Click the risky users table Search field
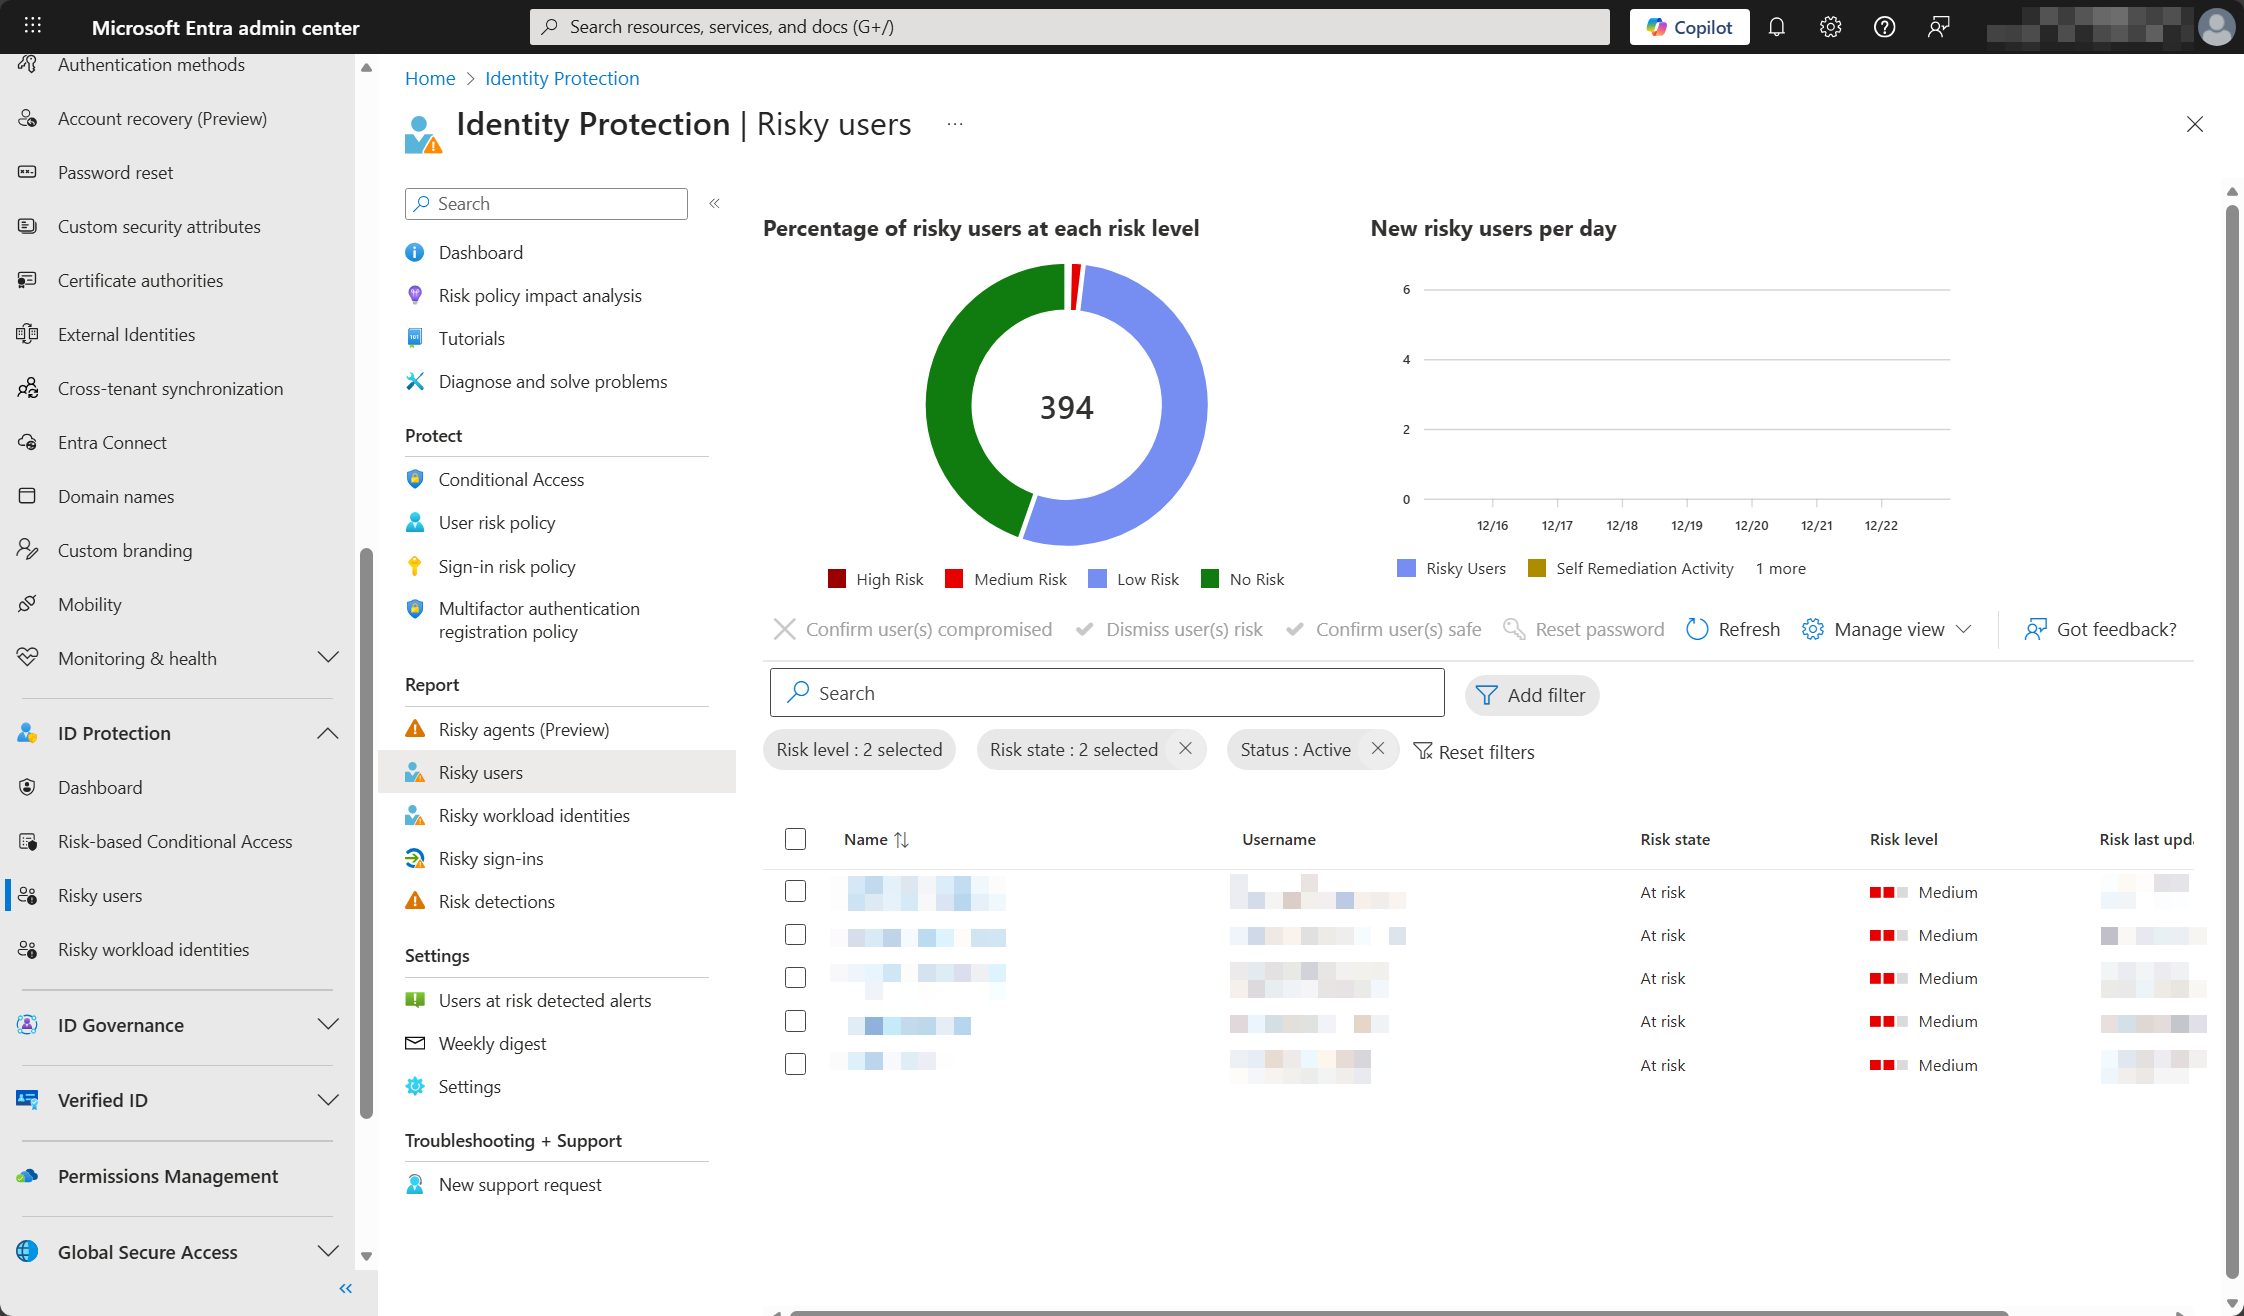This screenshot has height=1316, width=2244. [1106, 693]
